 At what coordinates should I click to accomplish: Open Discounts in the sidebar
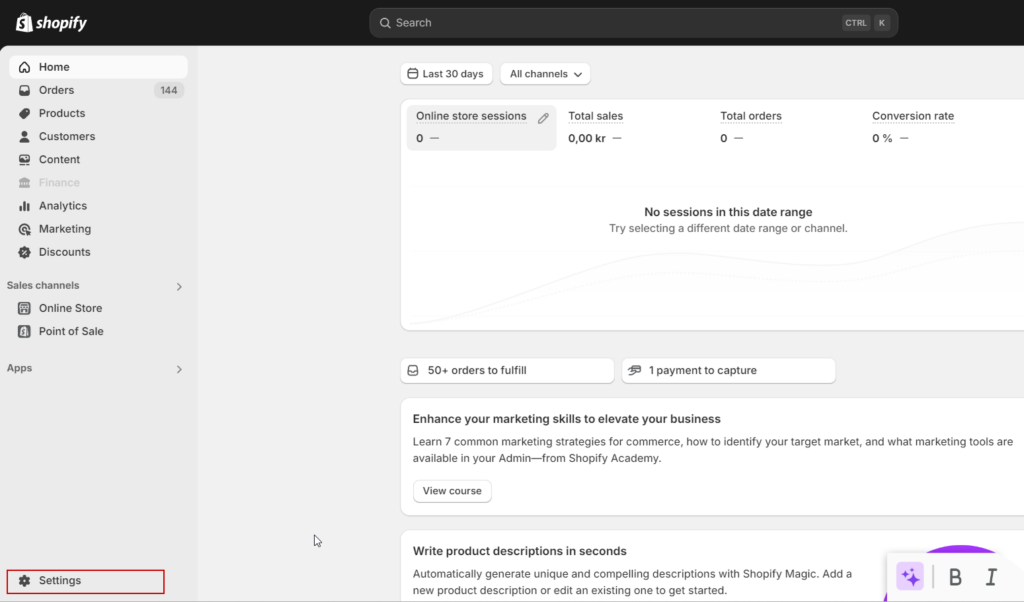(99, 253)
